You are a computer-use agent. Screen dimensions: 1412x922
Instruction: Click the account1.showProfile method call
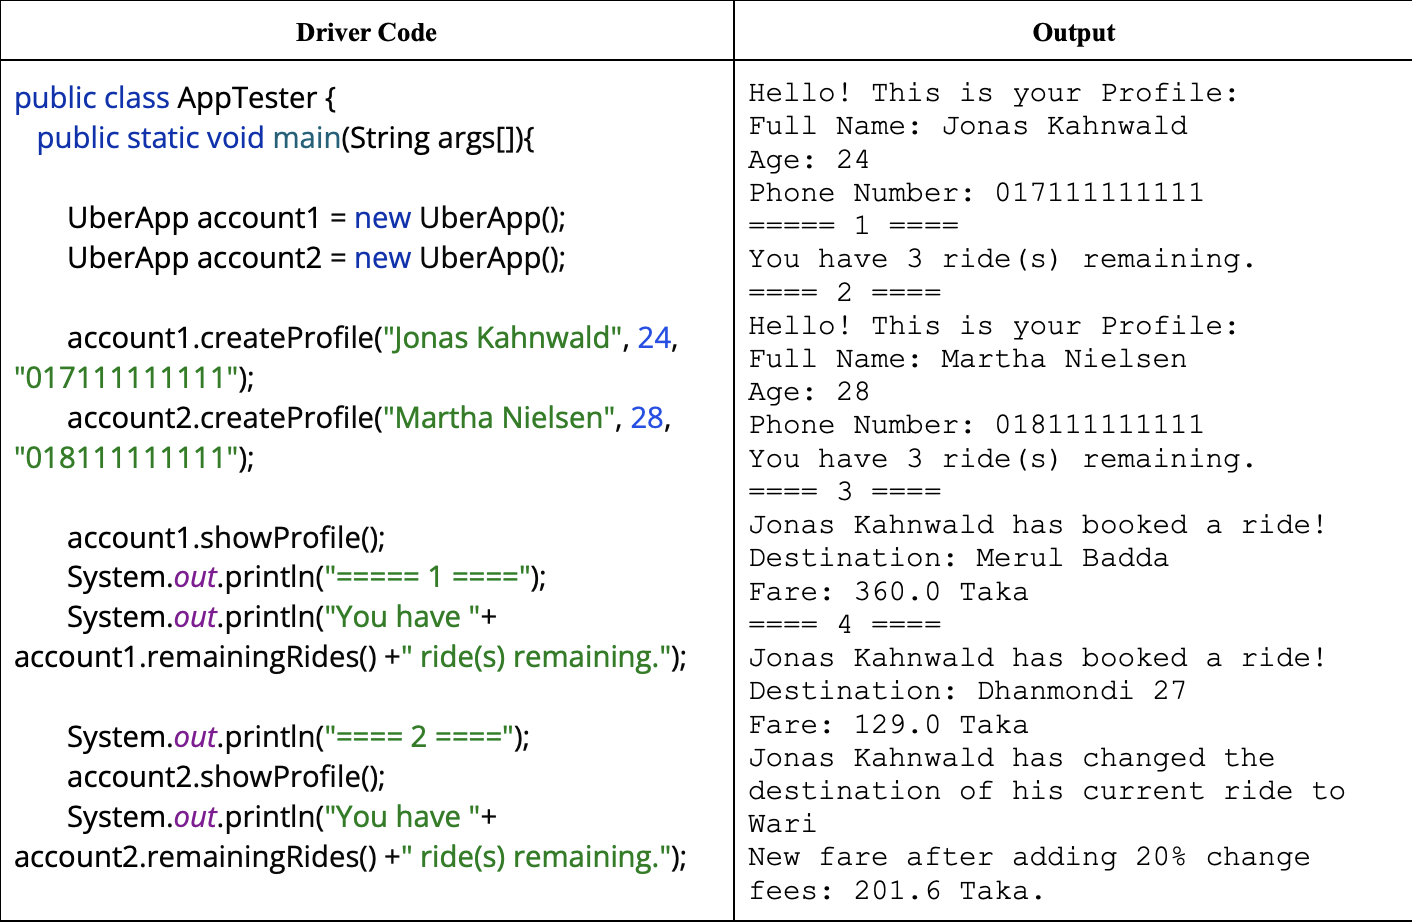[x=200, y=537]
